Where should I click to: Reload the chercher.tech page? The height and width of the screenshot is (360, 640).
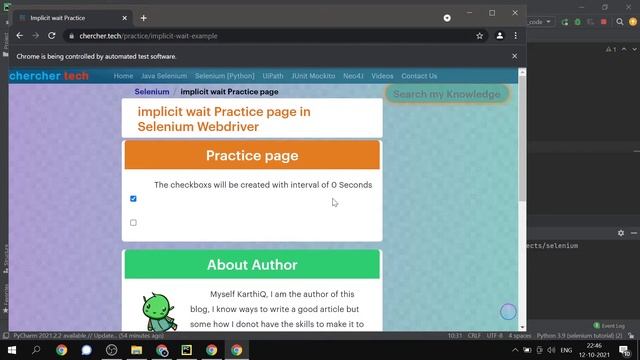(51, 36)
